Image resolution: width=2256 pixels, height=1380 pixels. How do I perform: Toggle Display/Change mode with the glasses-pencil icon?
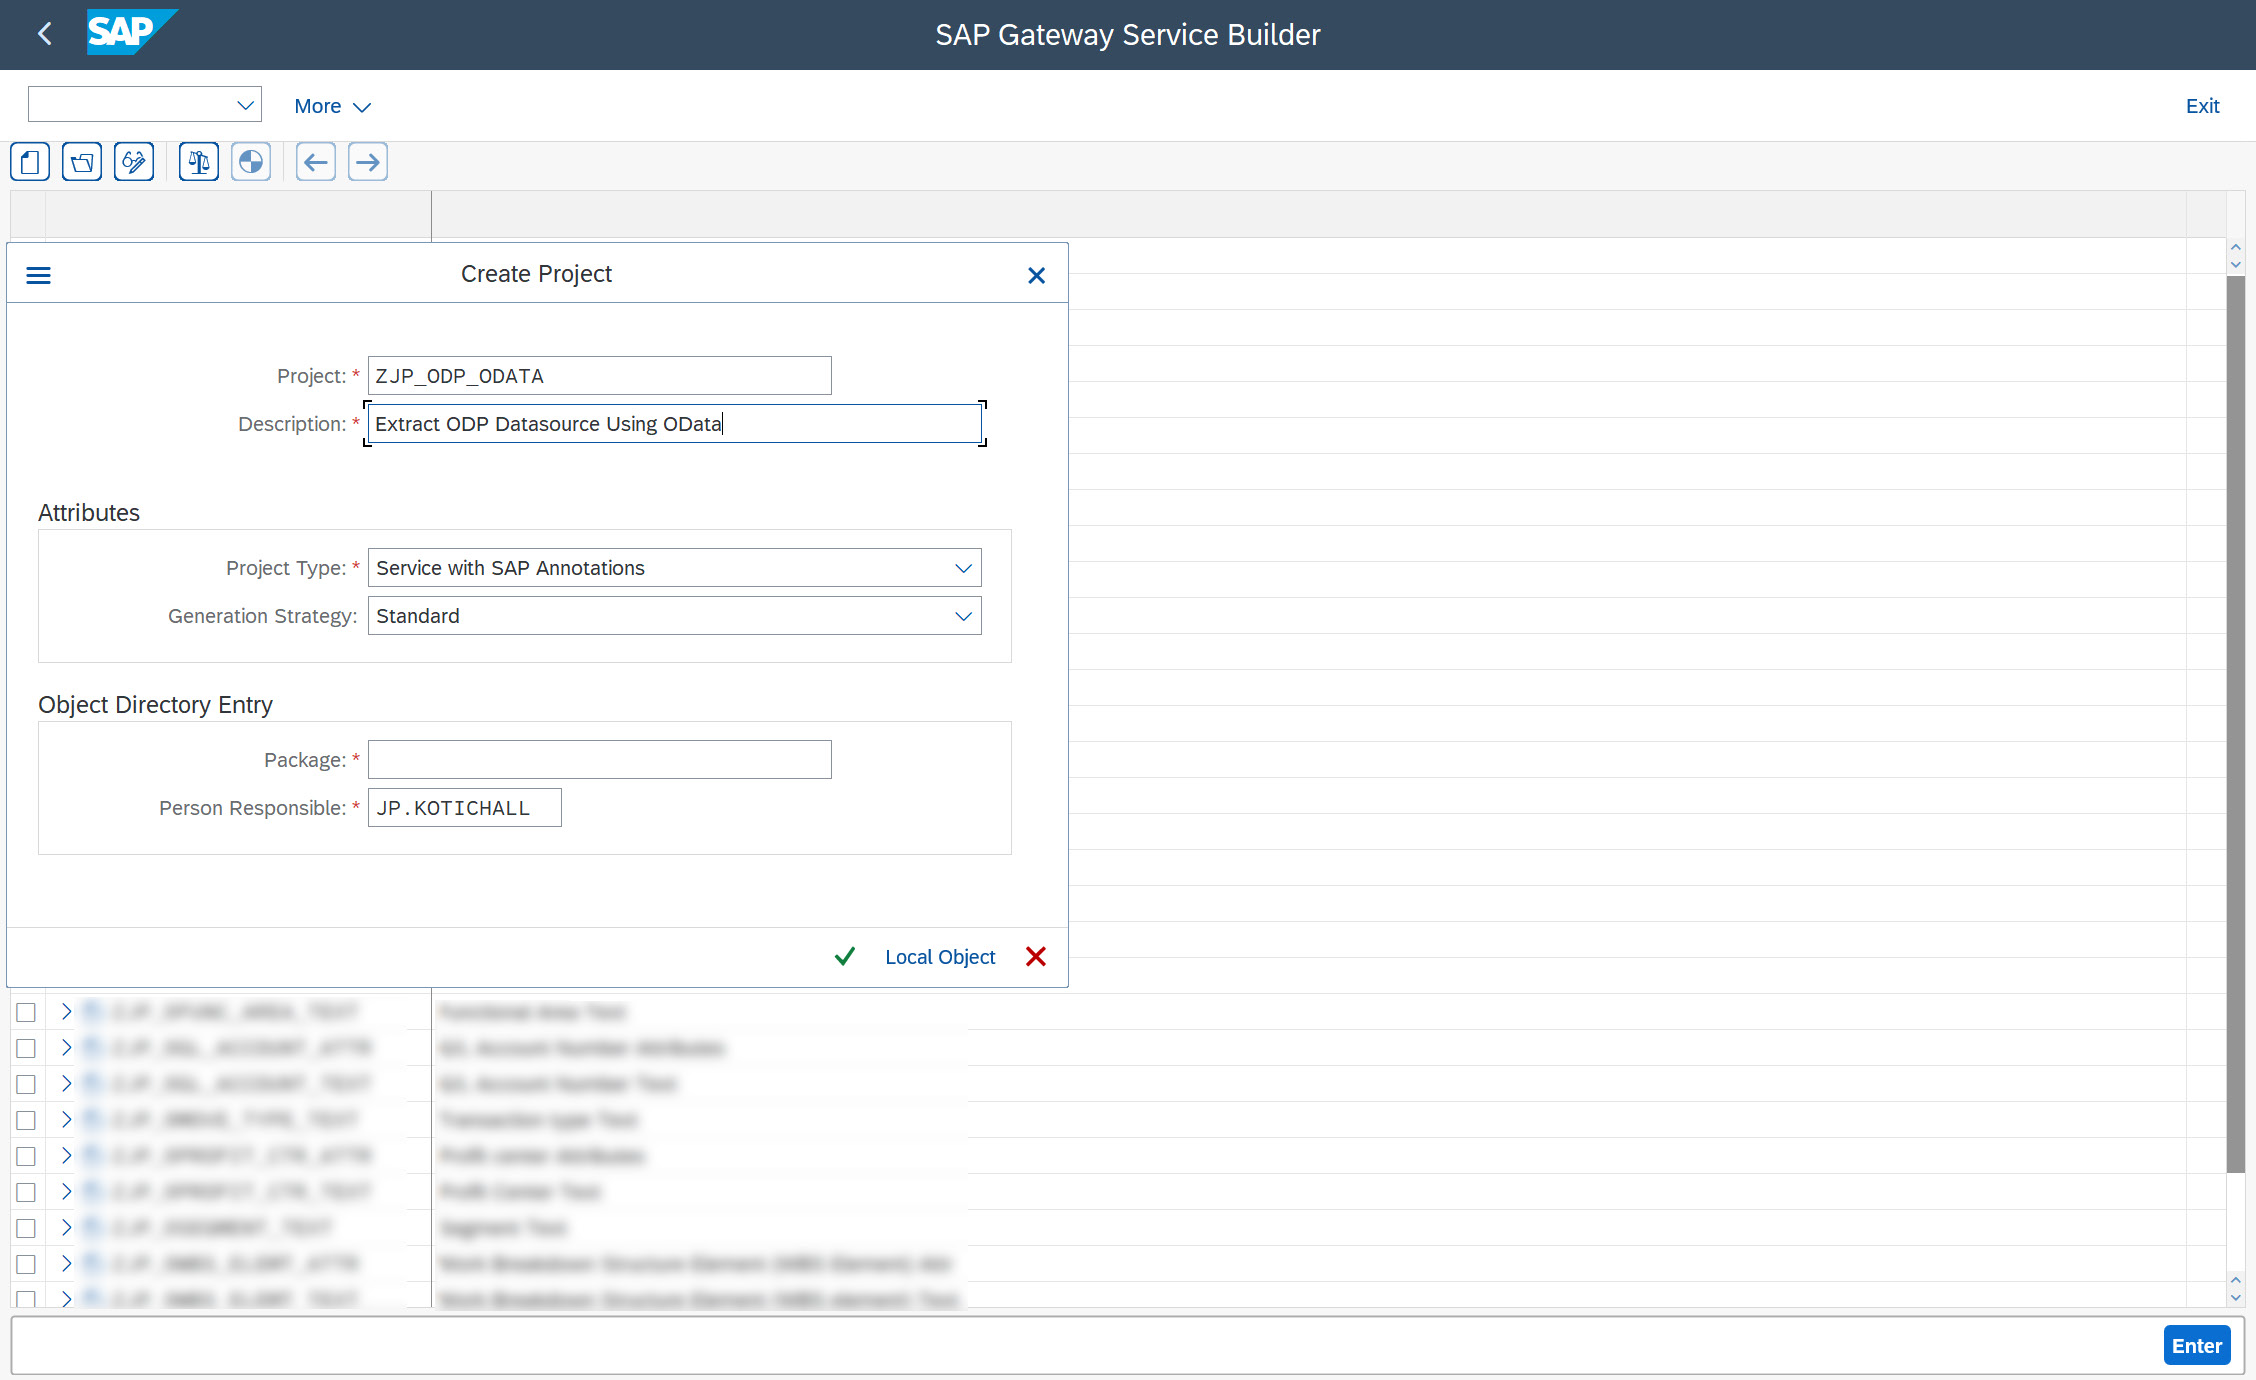133,161
